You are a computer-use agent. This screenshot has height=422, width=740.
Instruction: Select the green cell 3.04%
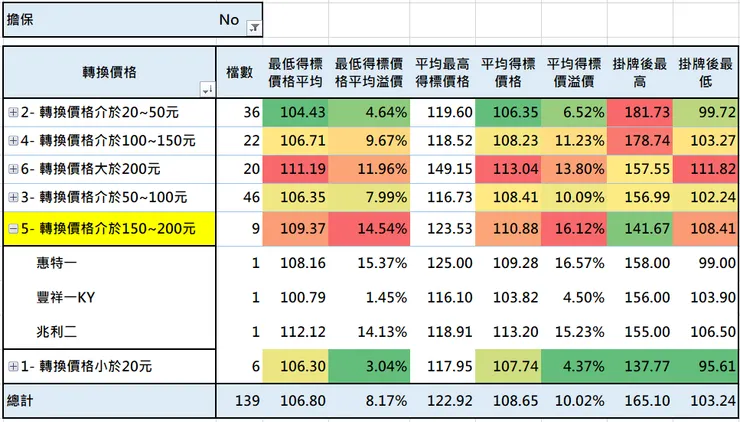click(x=369, y=366)
